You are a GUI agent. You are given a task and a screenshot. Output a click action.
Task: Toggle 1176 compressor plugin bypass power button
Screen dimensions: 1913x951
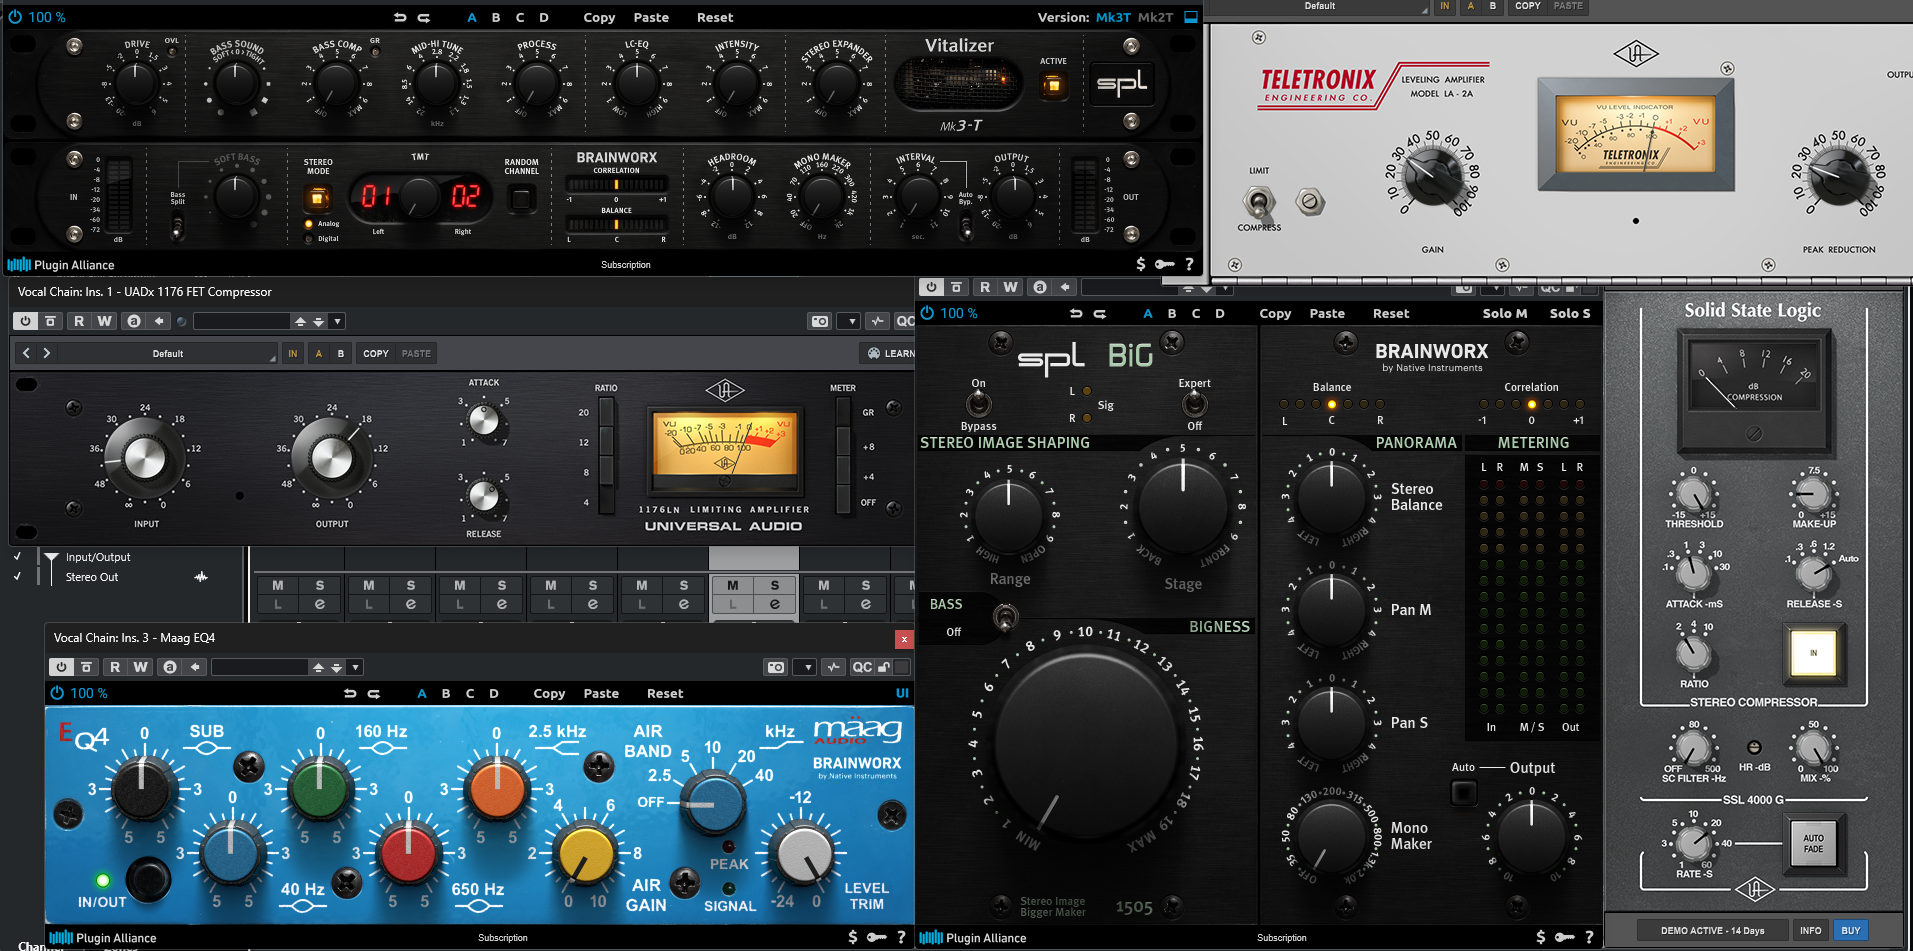tap(26, 321)
